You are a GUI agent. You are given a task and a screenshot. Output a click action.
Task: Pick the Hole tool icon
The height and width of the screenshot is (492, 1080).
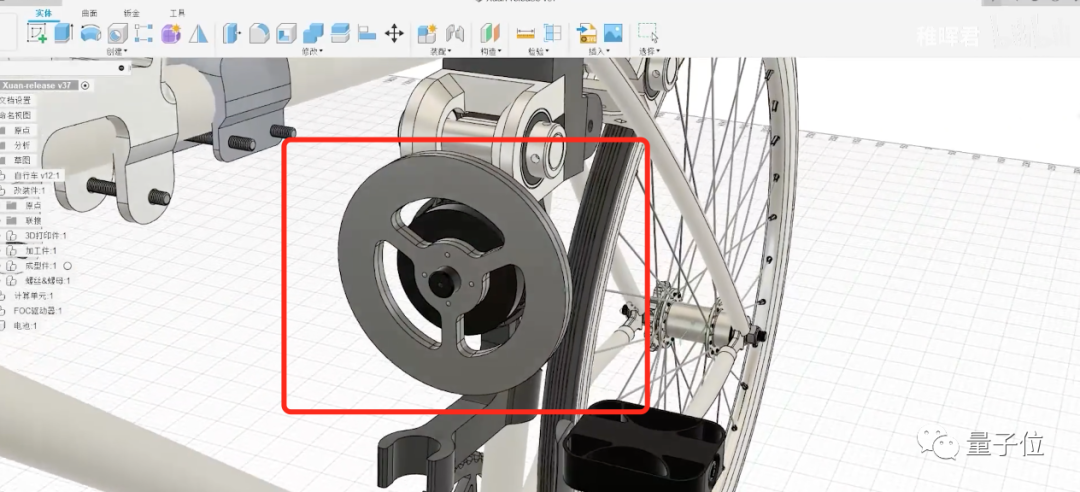118,33
